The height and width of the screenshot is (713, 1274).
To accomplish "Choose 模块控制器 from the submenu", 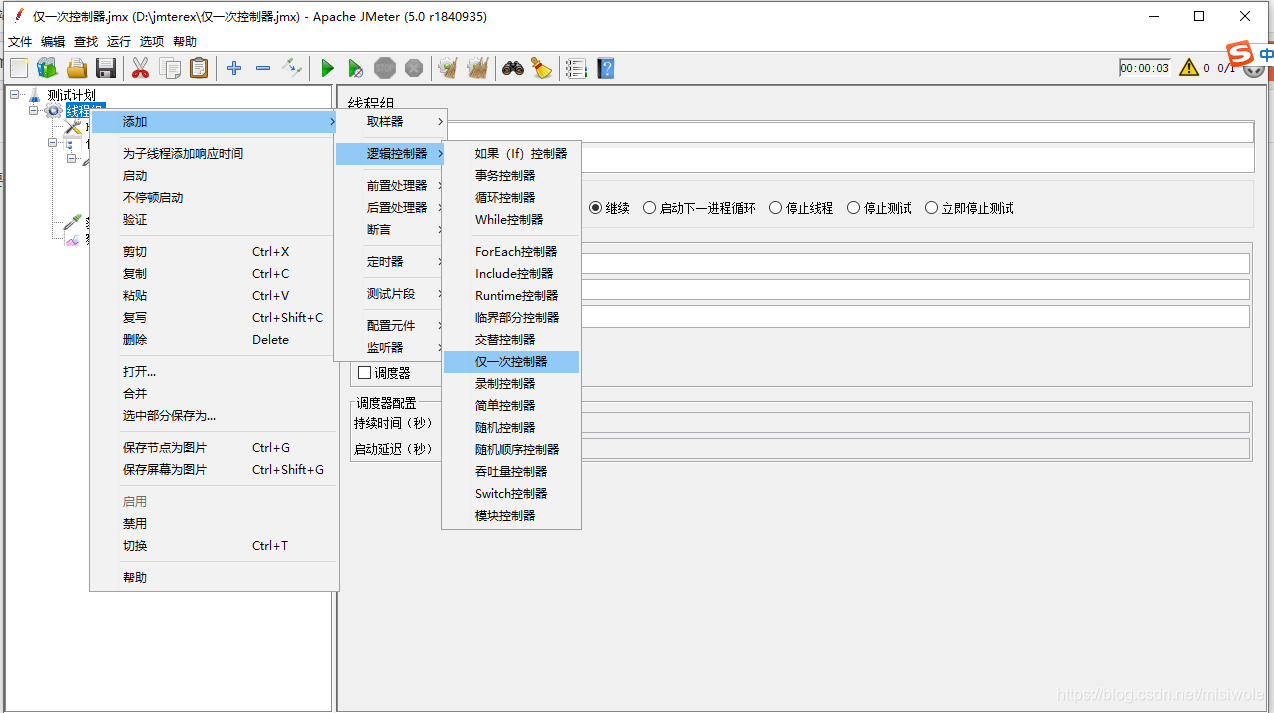I will pos(511,515).
